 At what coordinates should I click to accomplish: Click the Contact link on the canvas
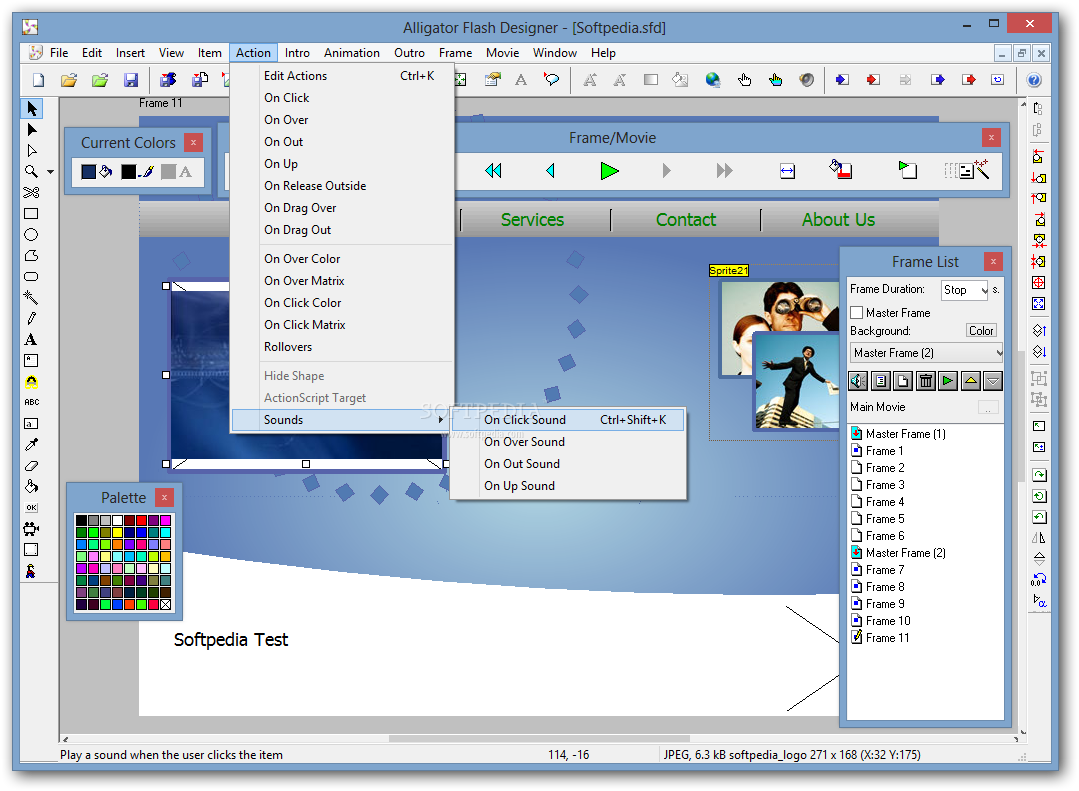click(685, 220)
